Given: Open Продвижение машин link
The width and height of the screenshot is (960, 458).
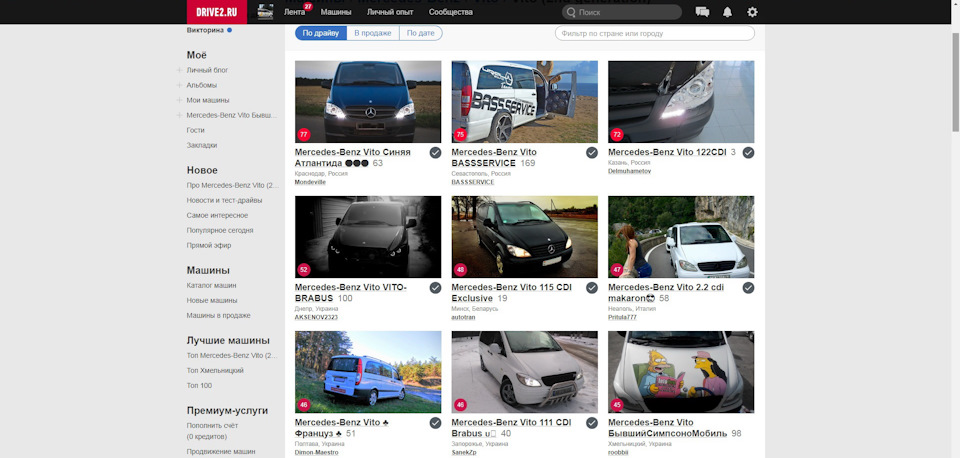Looking at the screenshot, I should pyautogui.click(x=221, y=452).
